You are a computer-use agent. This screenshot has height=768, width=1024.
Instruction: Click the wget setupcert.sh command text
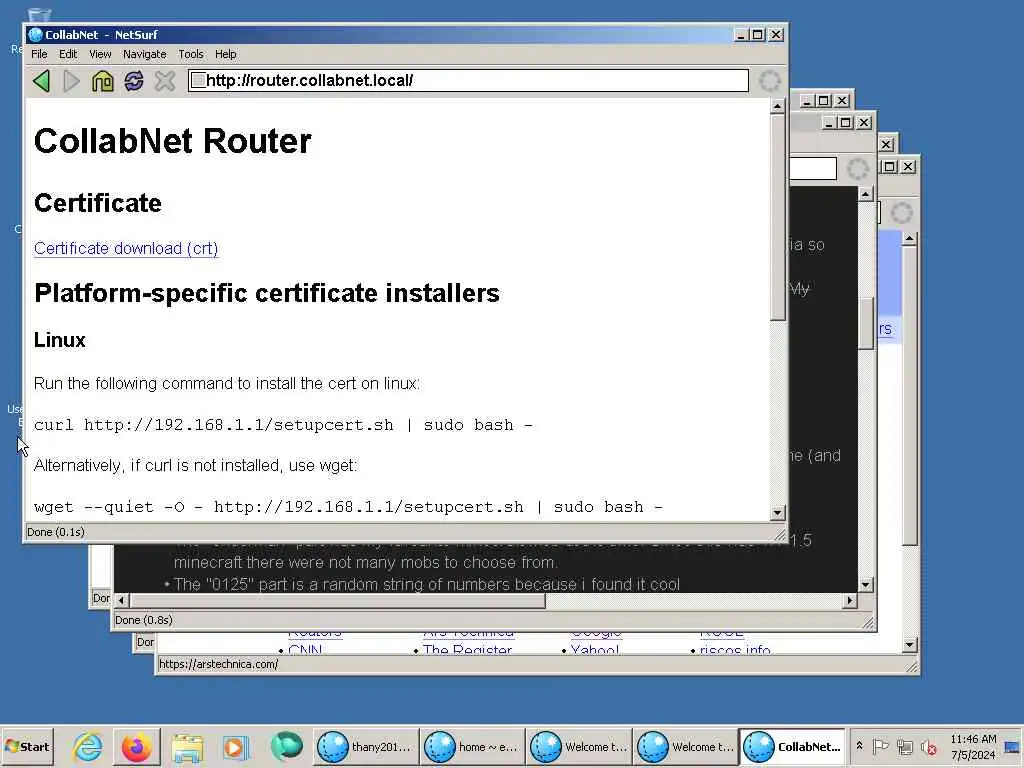point(348,507)
